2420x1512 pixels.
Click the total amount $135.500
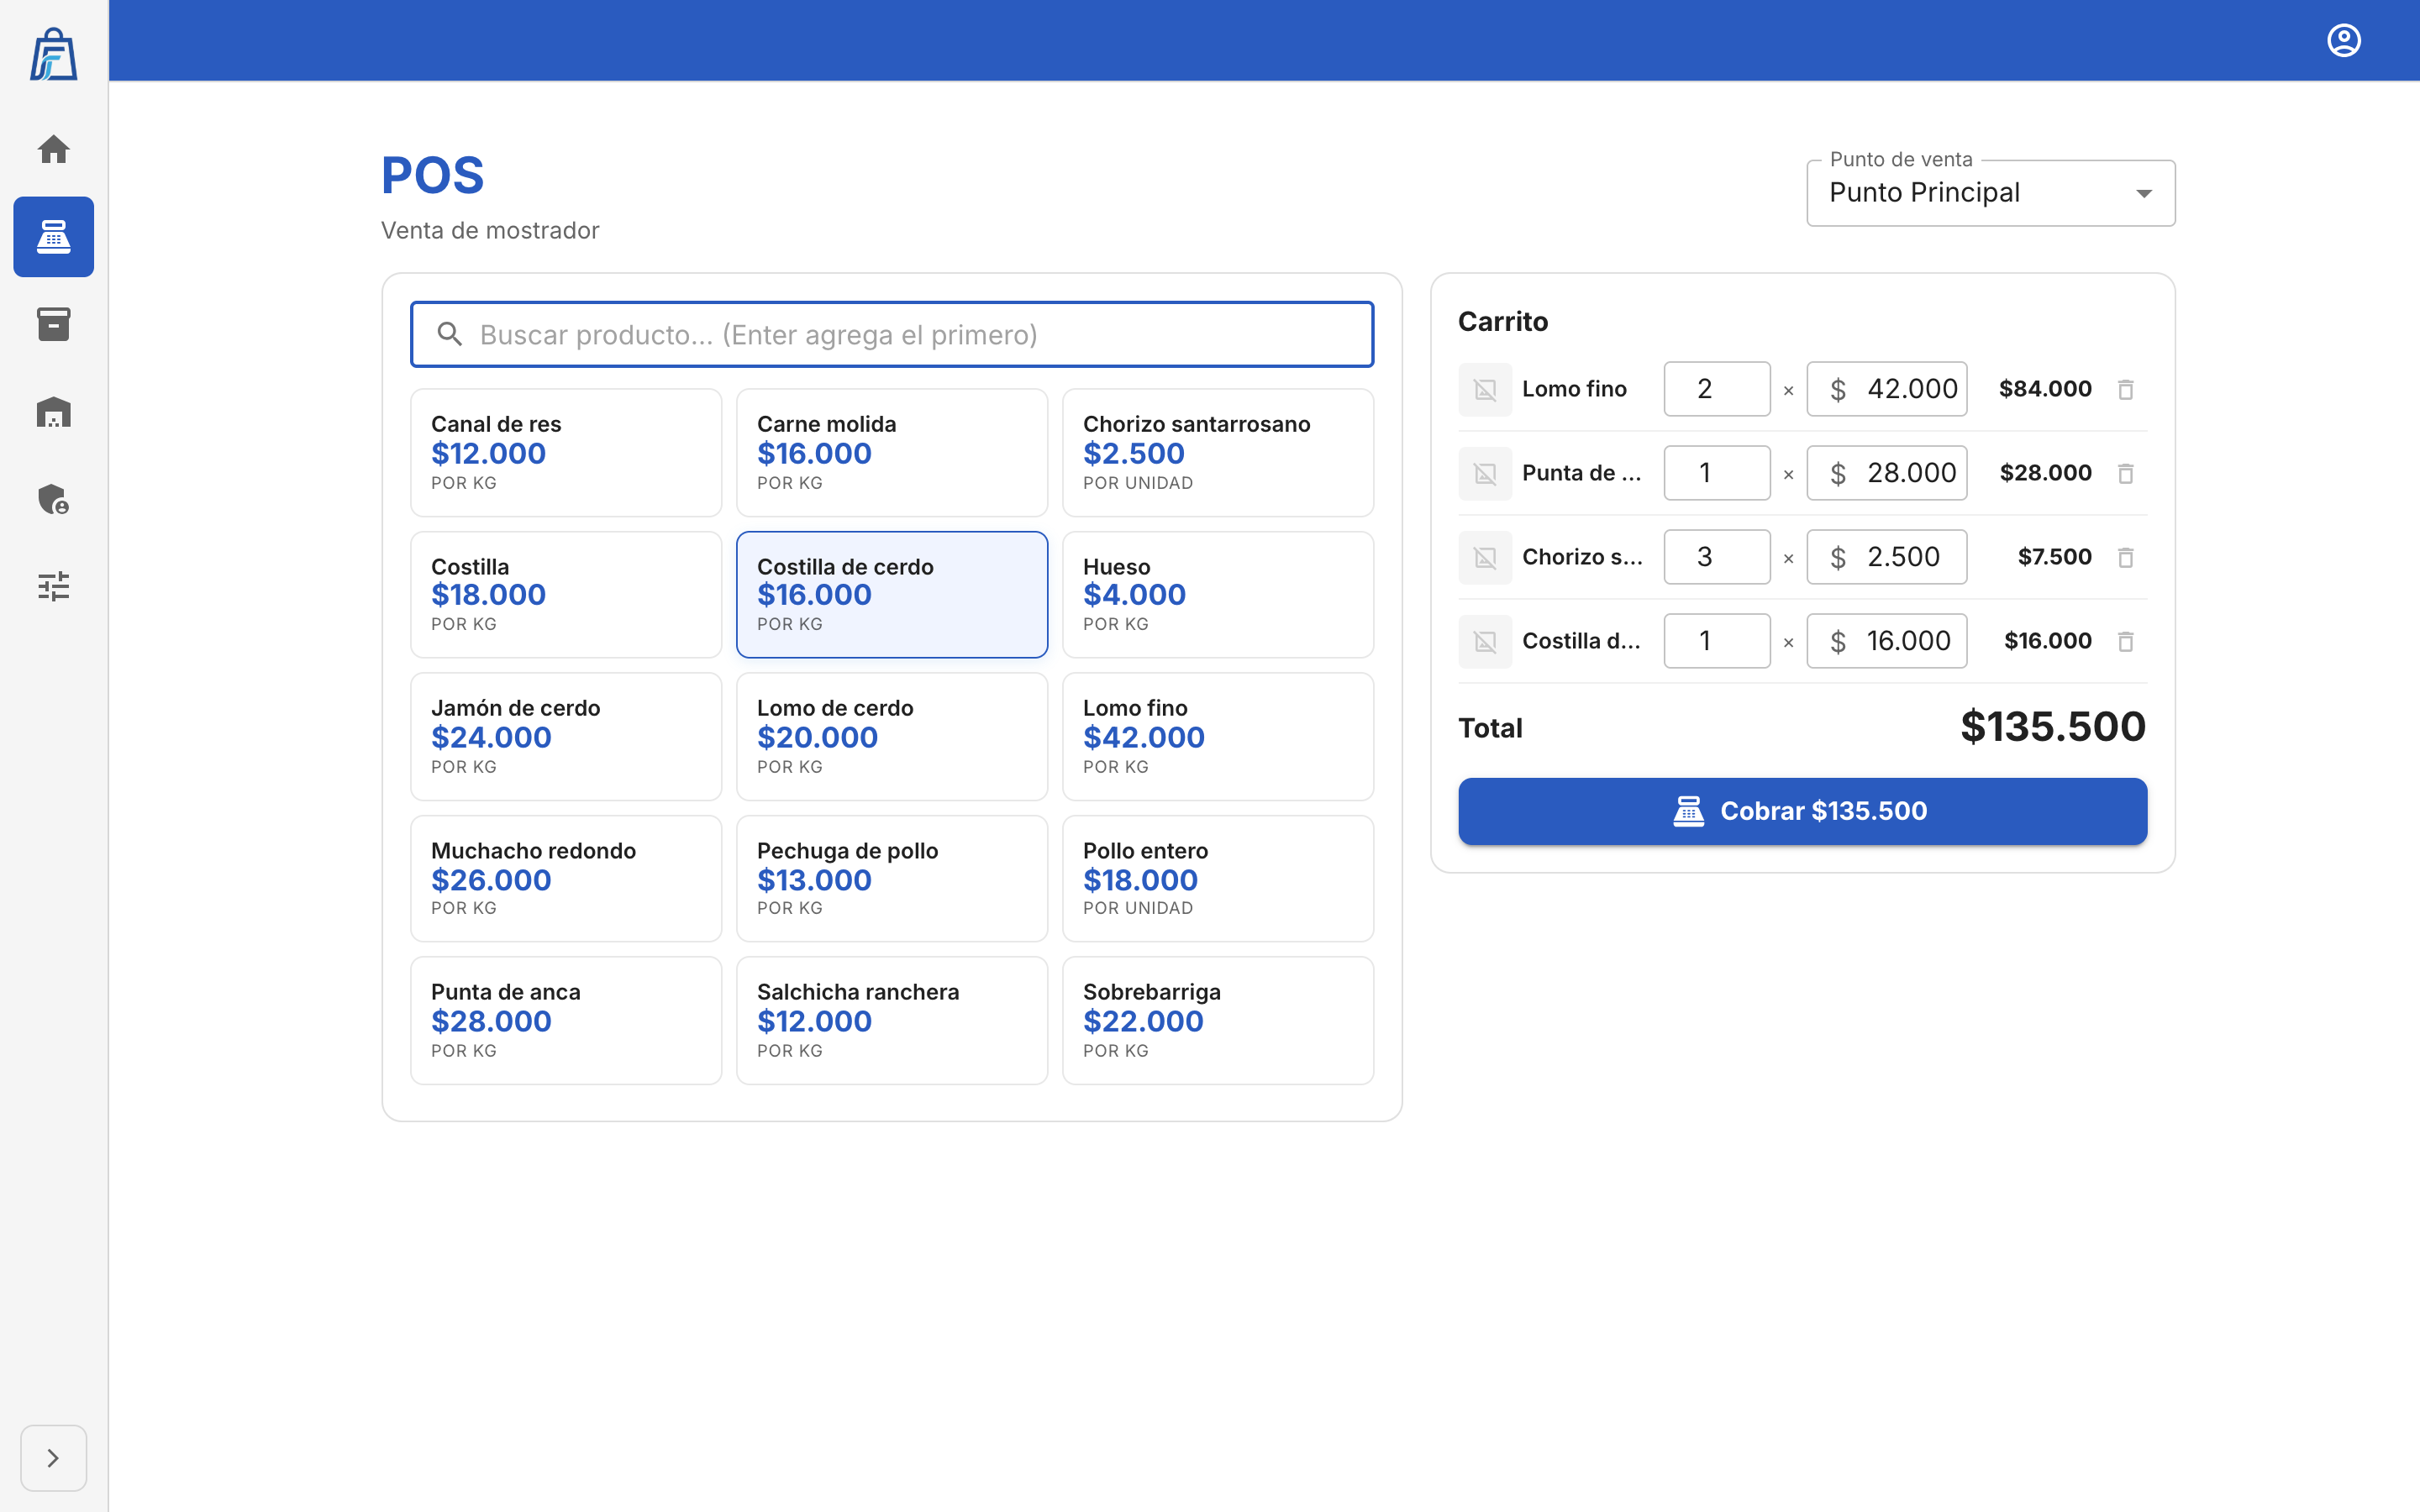pos(2053,727)
